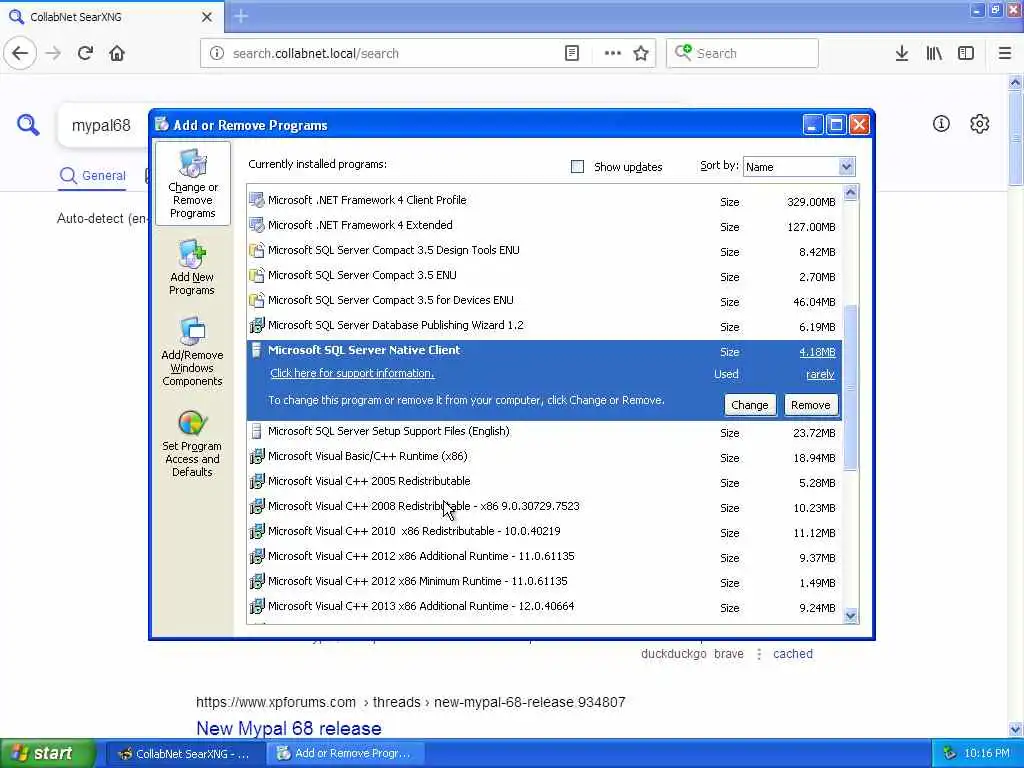Click SearXNG query field containing mypal68
1024x768 pixels.
(101, 125)
